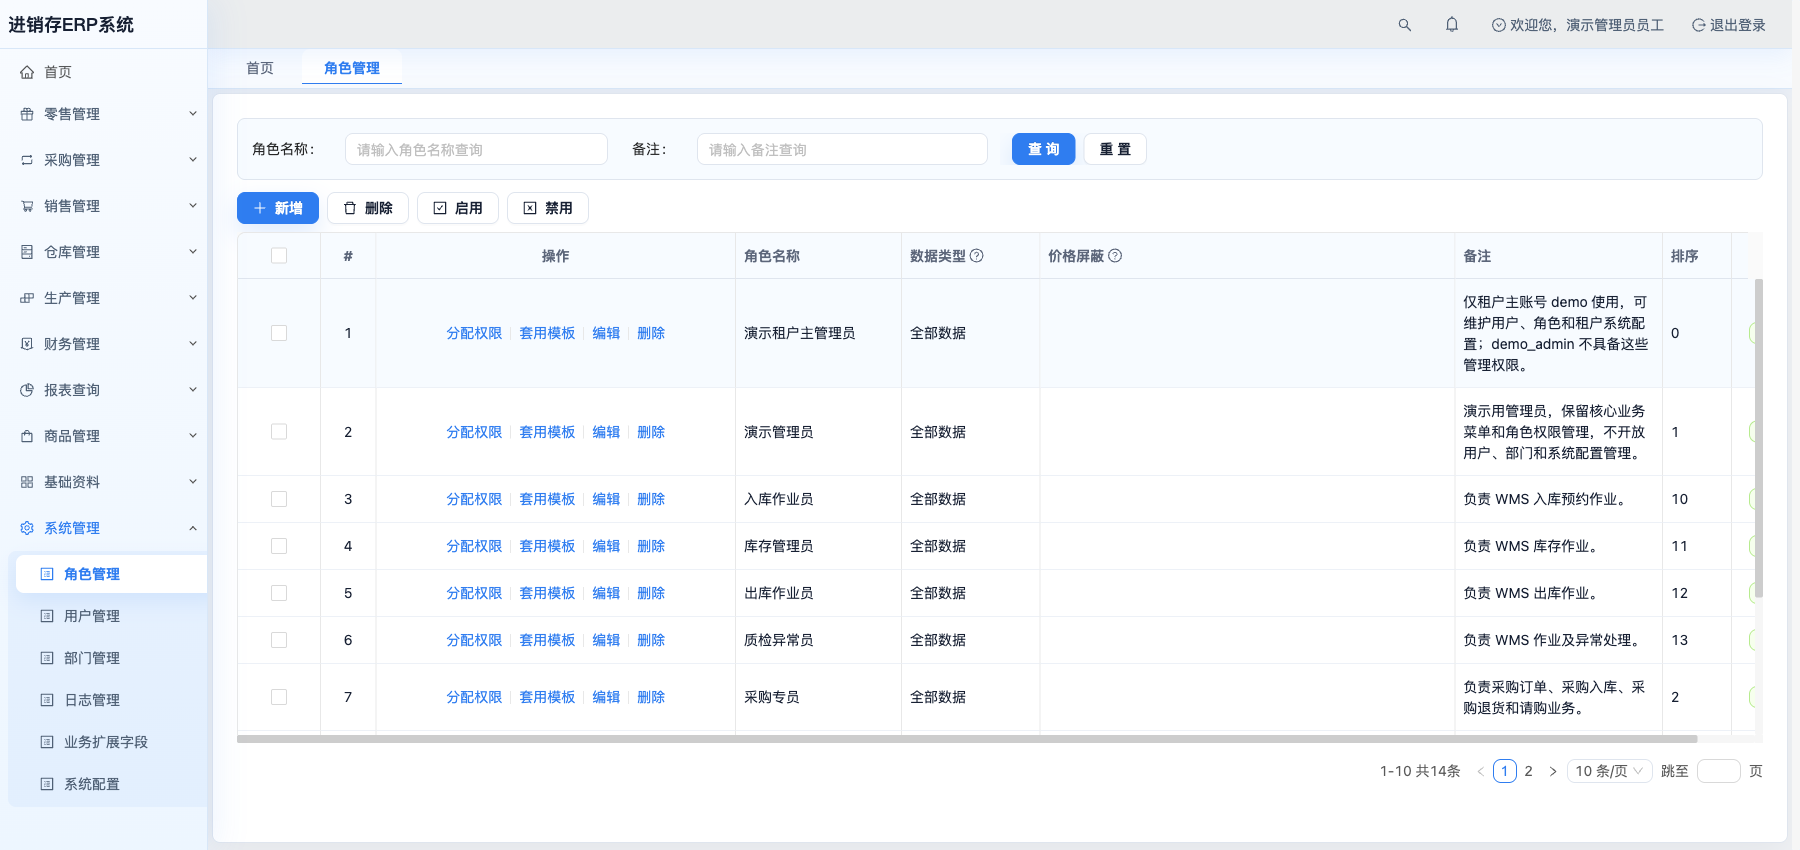Click the help icon beside 价格屏蔽

pos(1115,256)
